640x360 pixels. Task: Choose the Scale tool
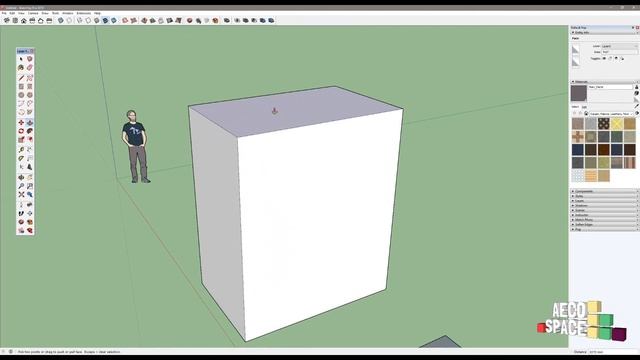click(x=21, y=140)
